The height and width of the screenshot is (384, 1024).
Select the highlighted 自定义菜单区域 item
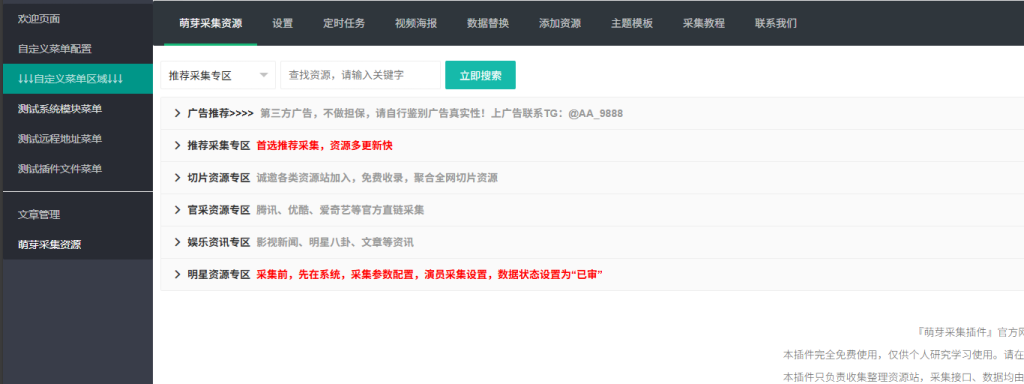77,79
